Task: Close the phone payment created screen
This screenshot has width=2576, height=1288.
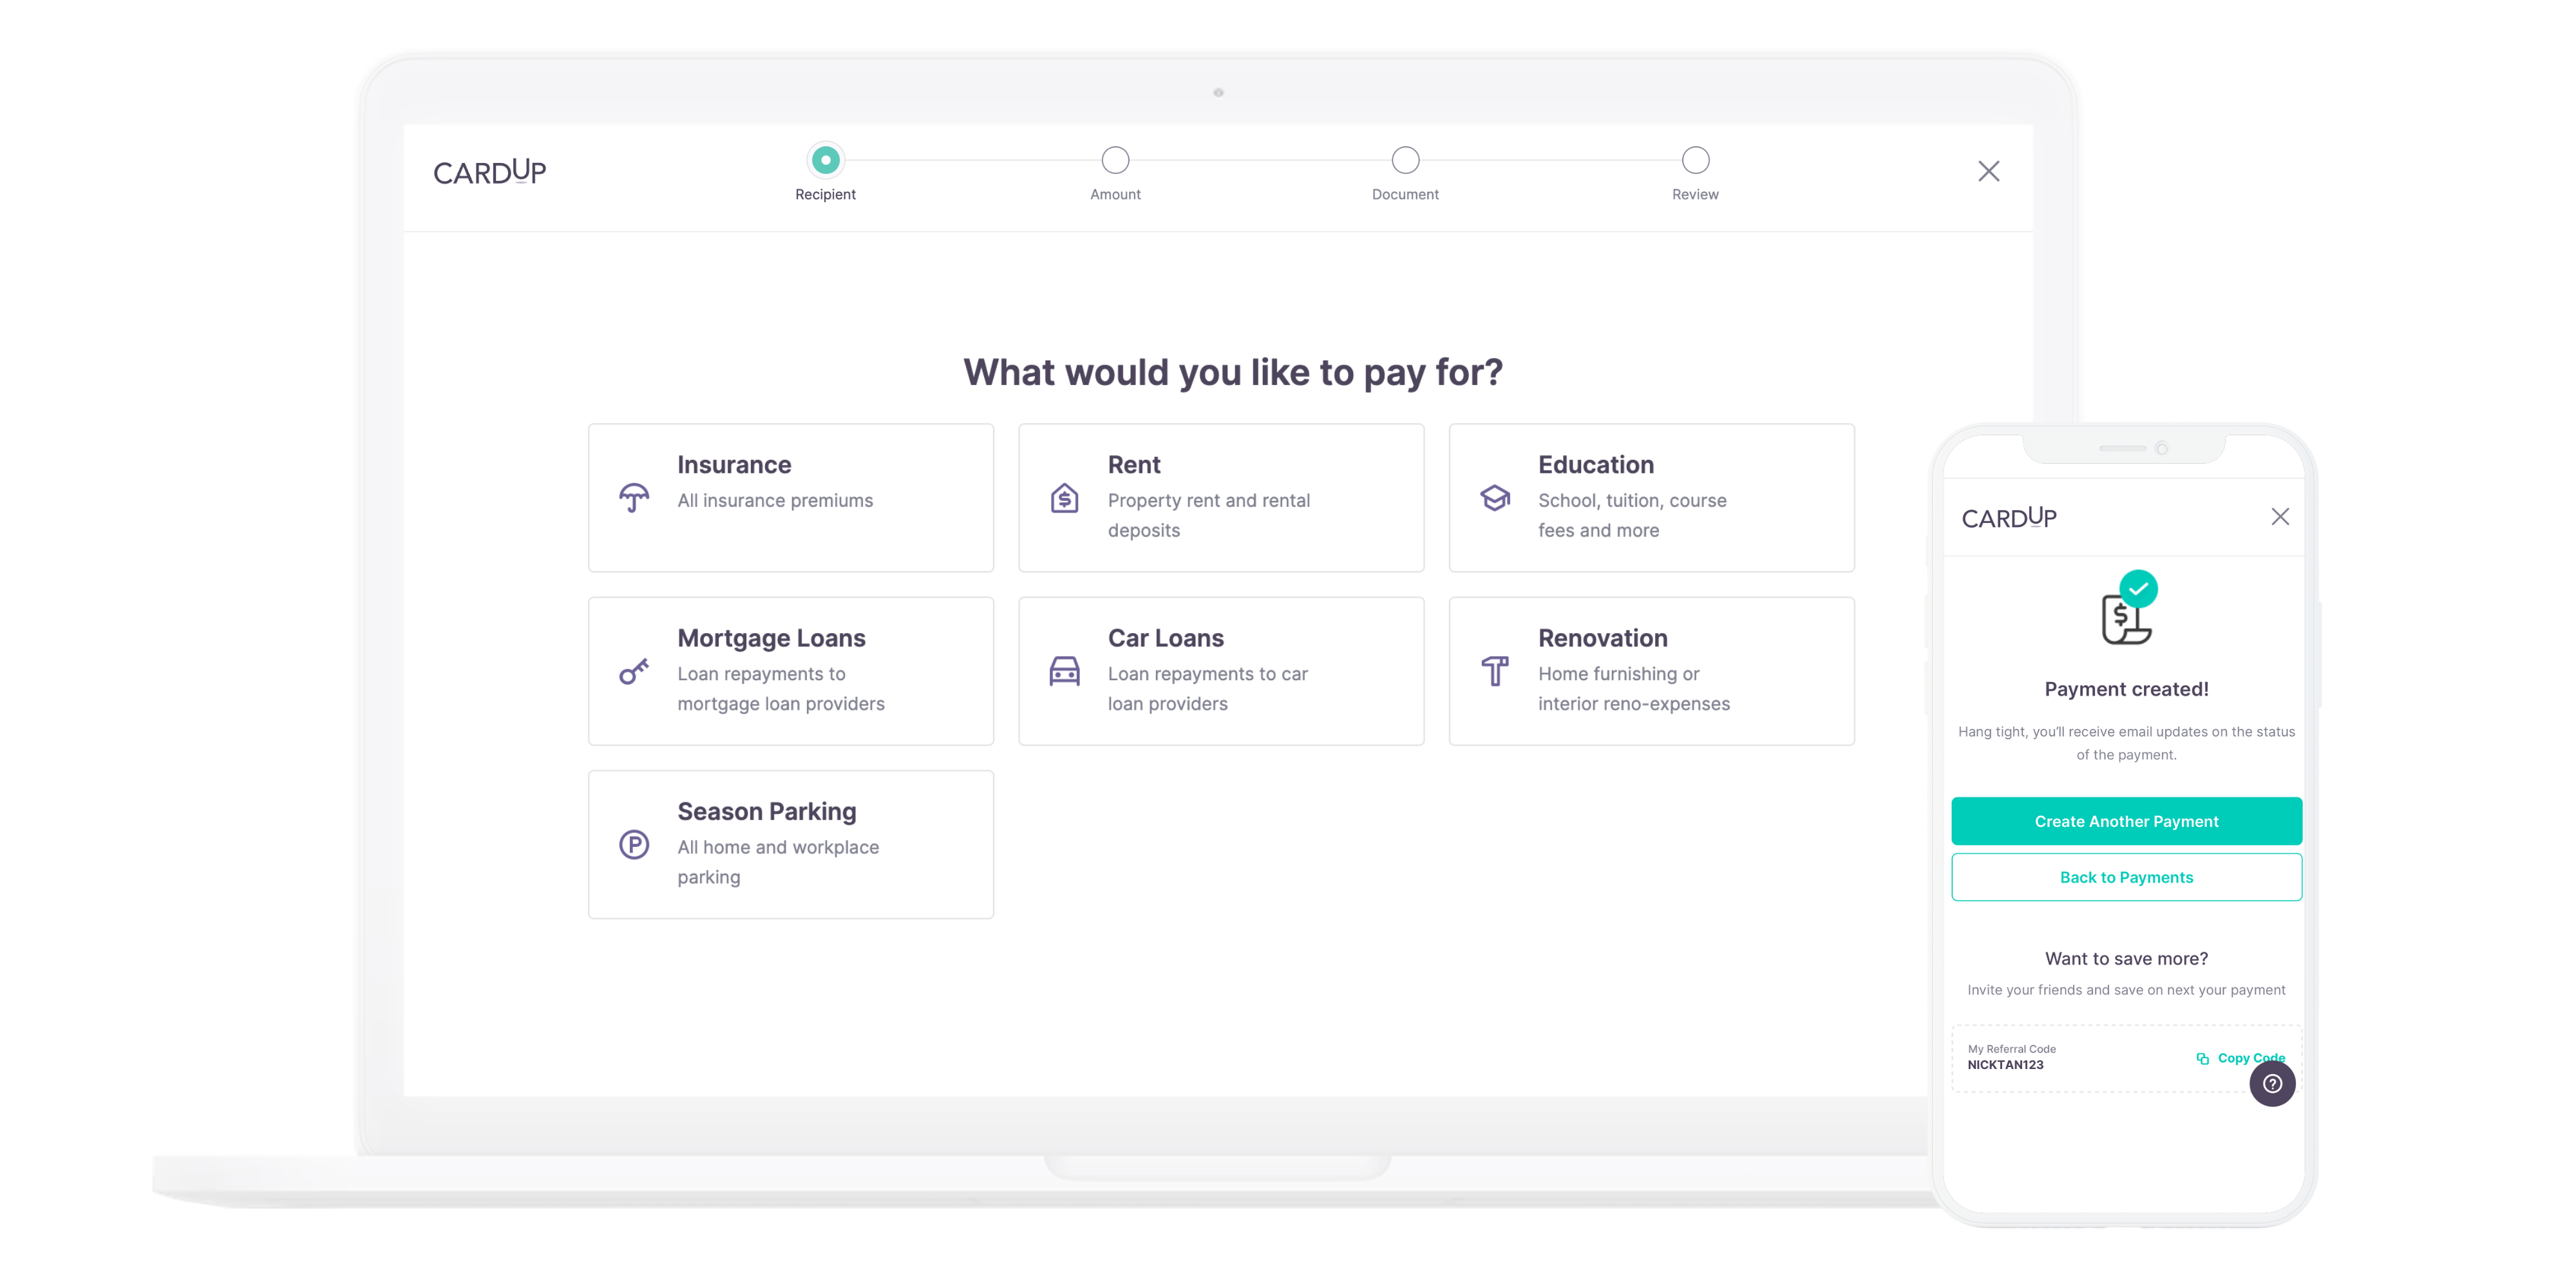Action: pos(2280,517)
